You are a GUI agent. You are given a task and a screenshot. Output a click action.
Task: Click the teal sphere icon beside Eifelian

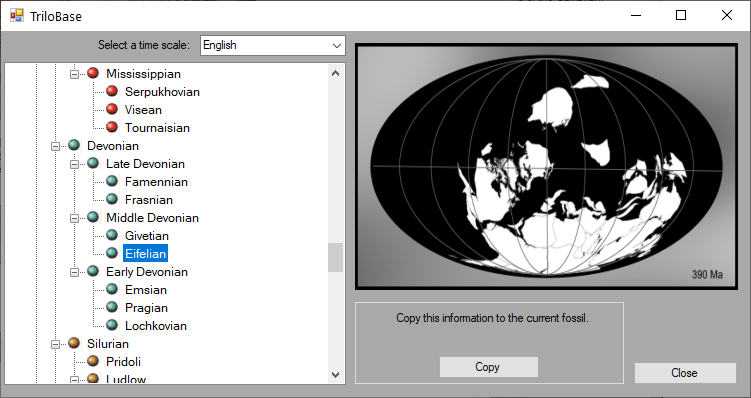[112, 253]
